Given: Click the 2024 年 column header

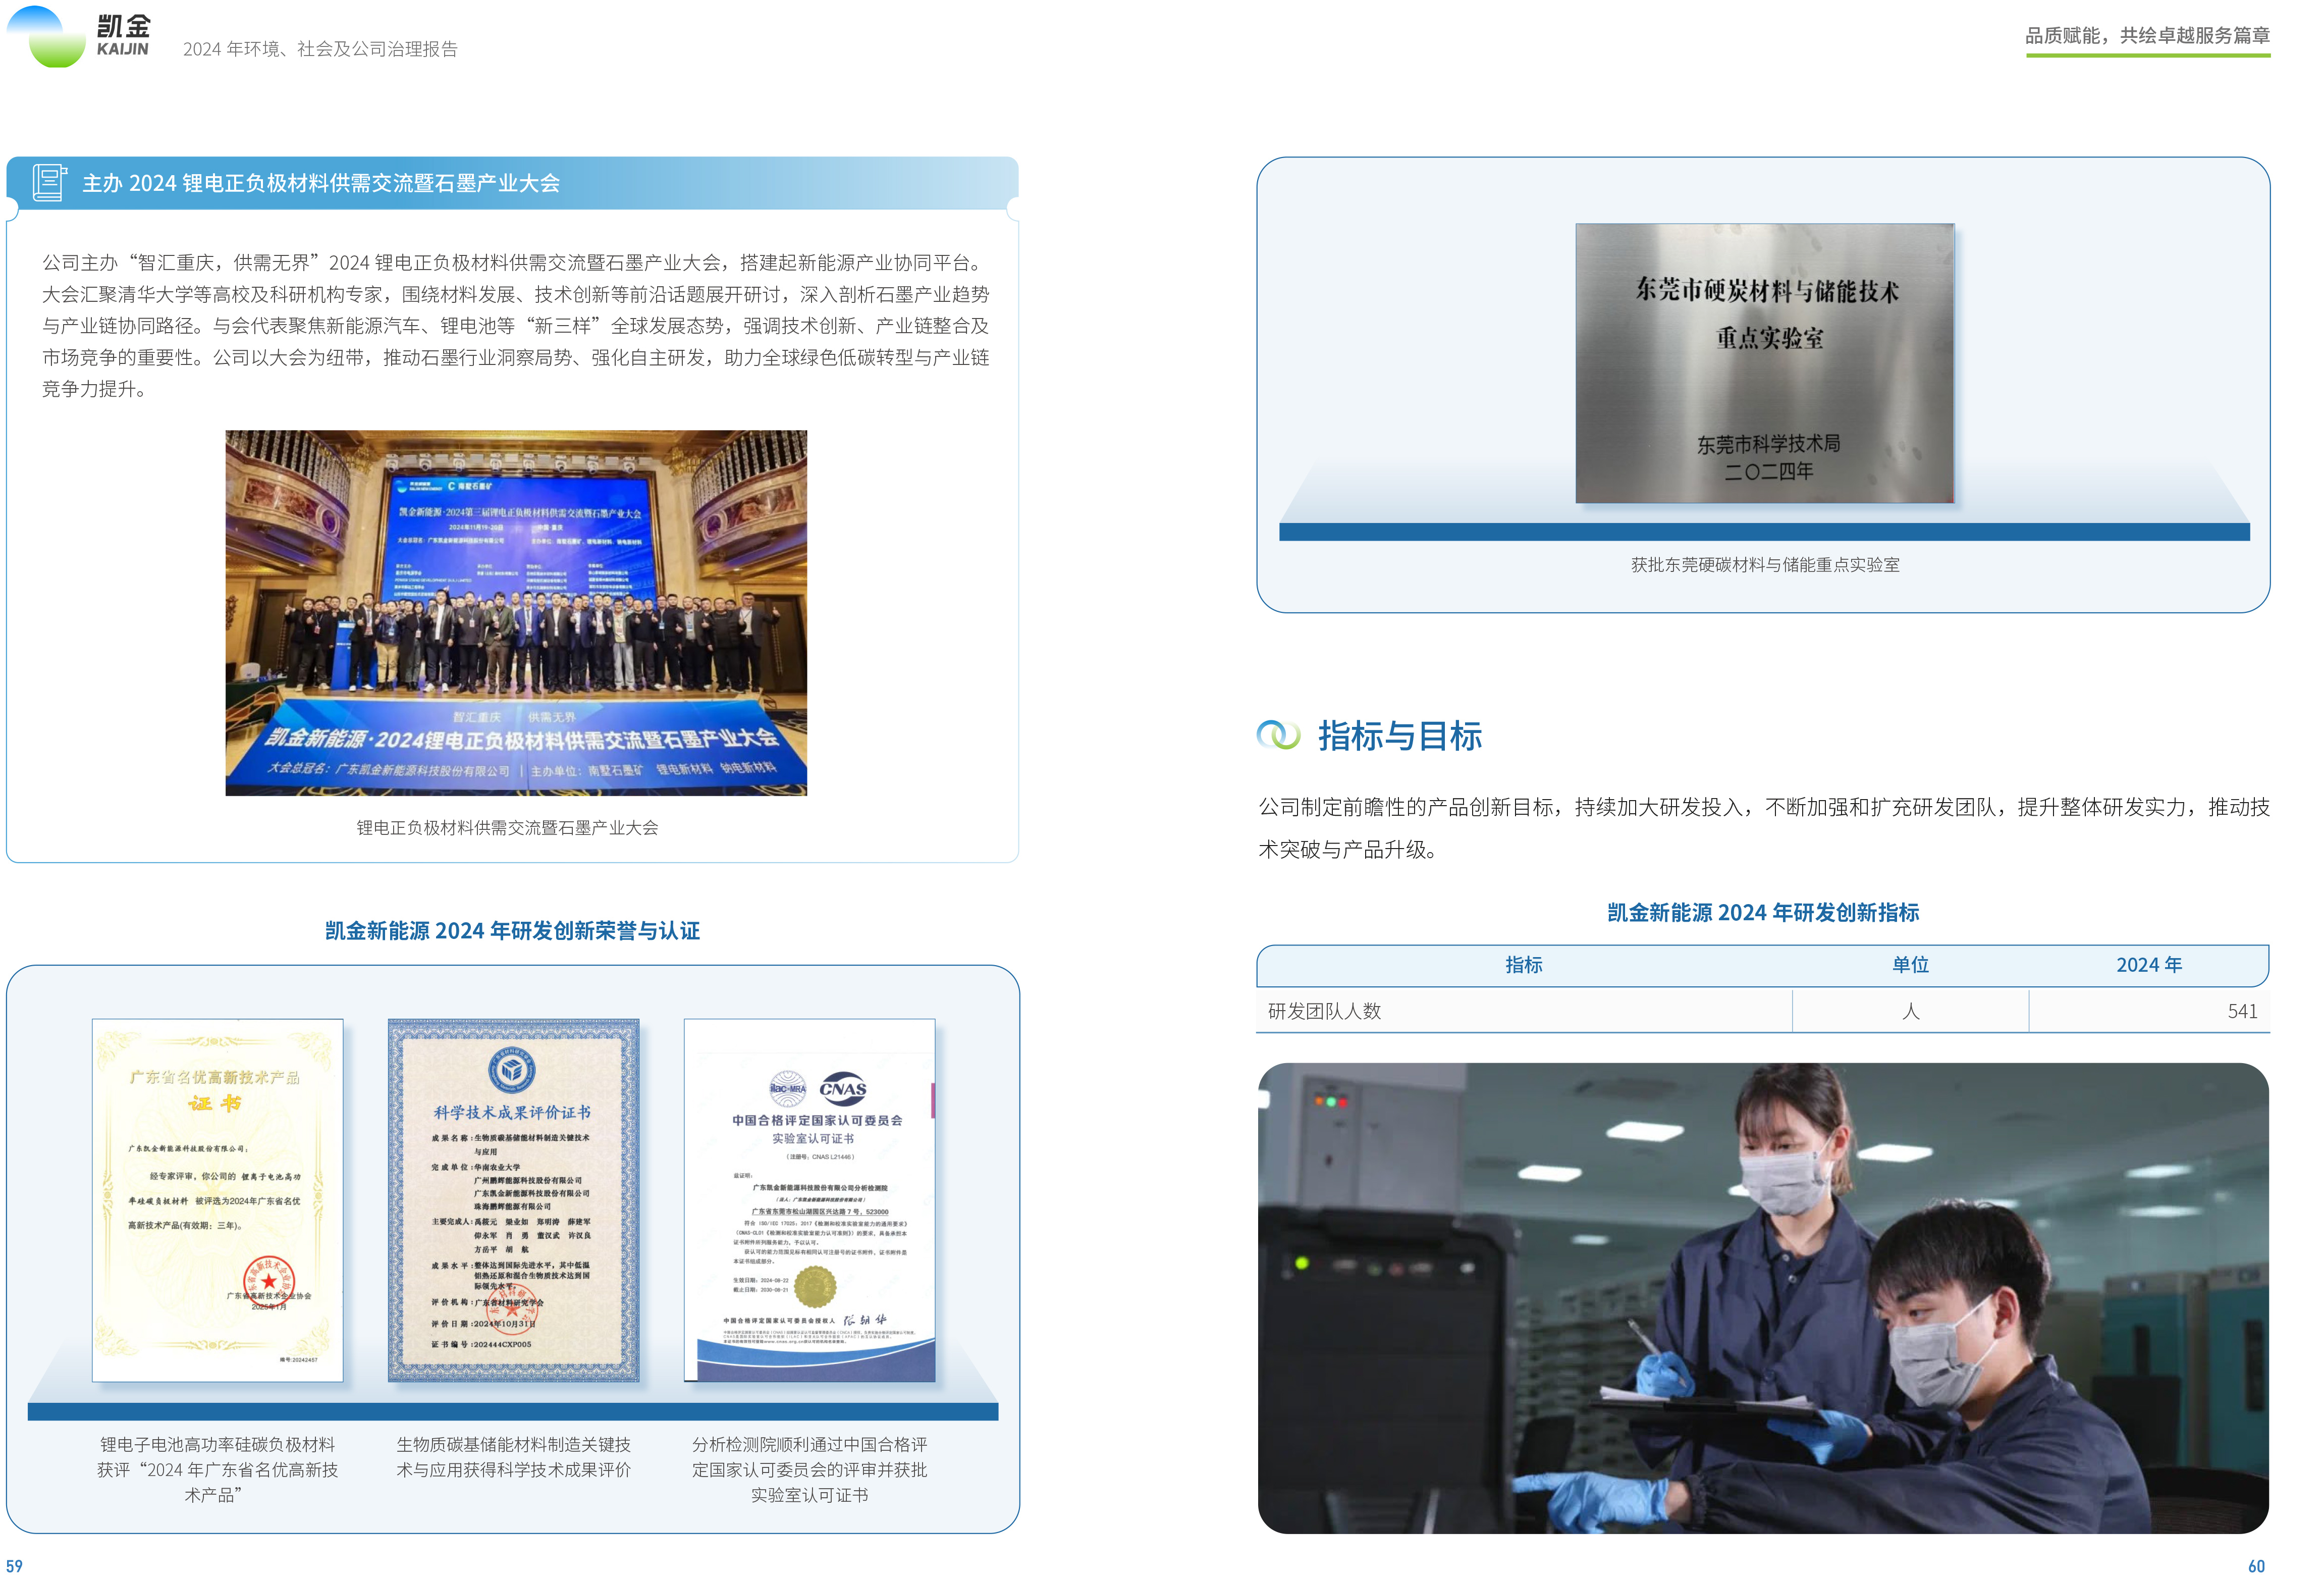Looking at the screenshot, I should (2149, 965).
